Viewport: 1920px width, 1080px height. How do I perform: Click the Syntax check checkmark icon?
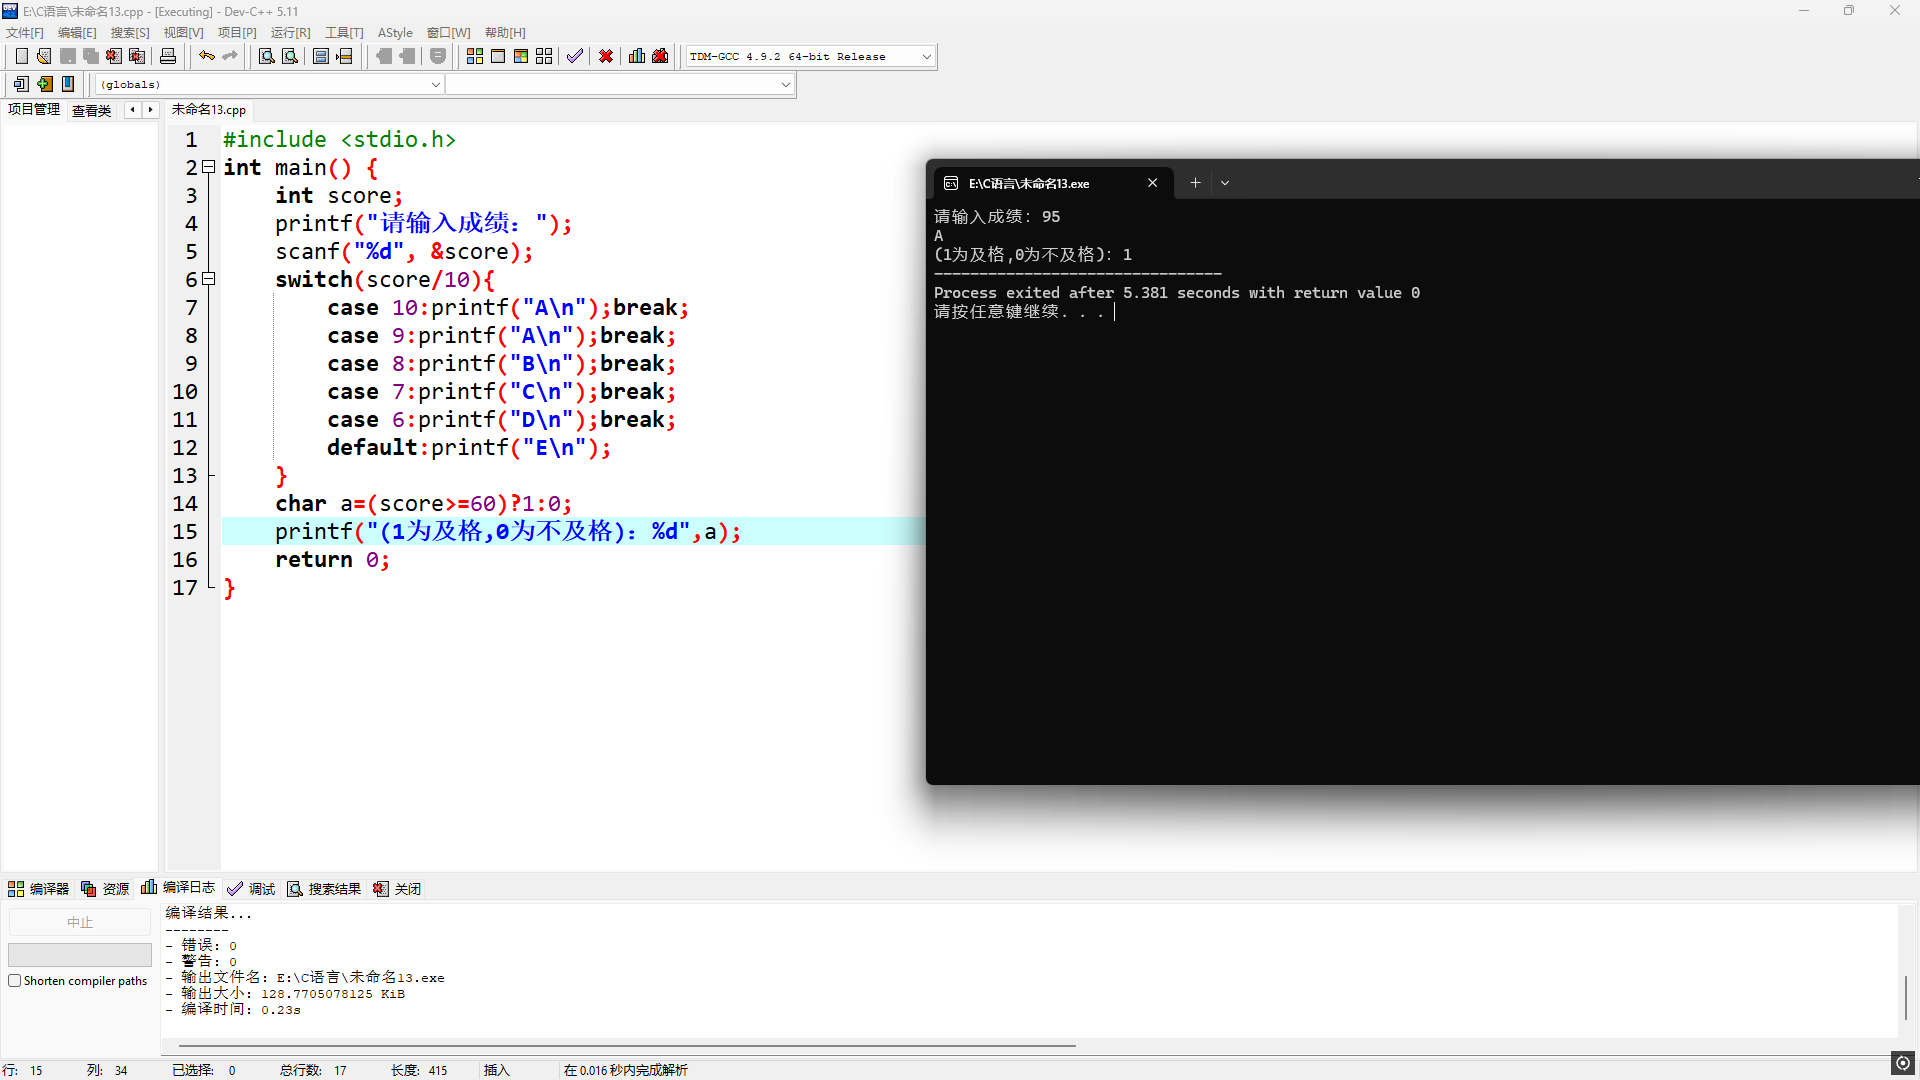574,56
